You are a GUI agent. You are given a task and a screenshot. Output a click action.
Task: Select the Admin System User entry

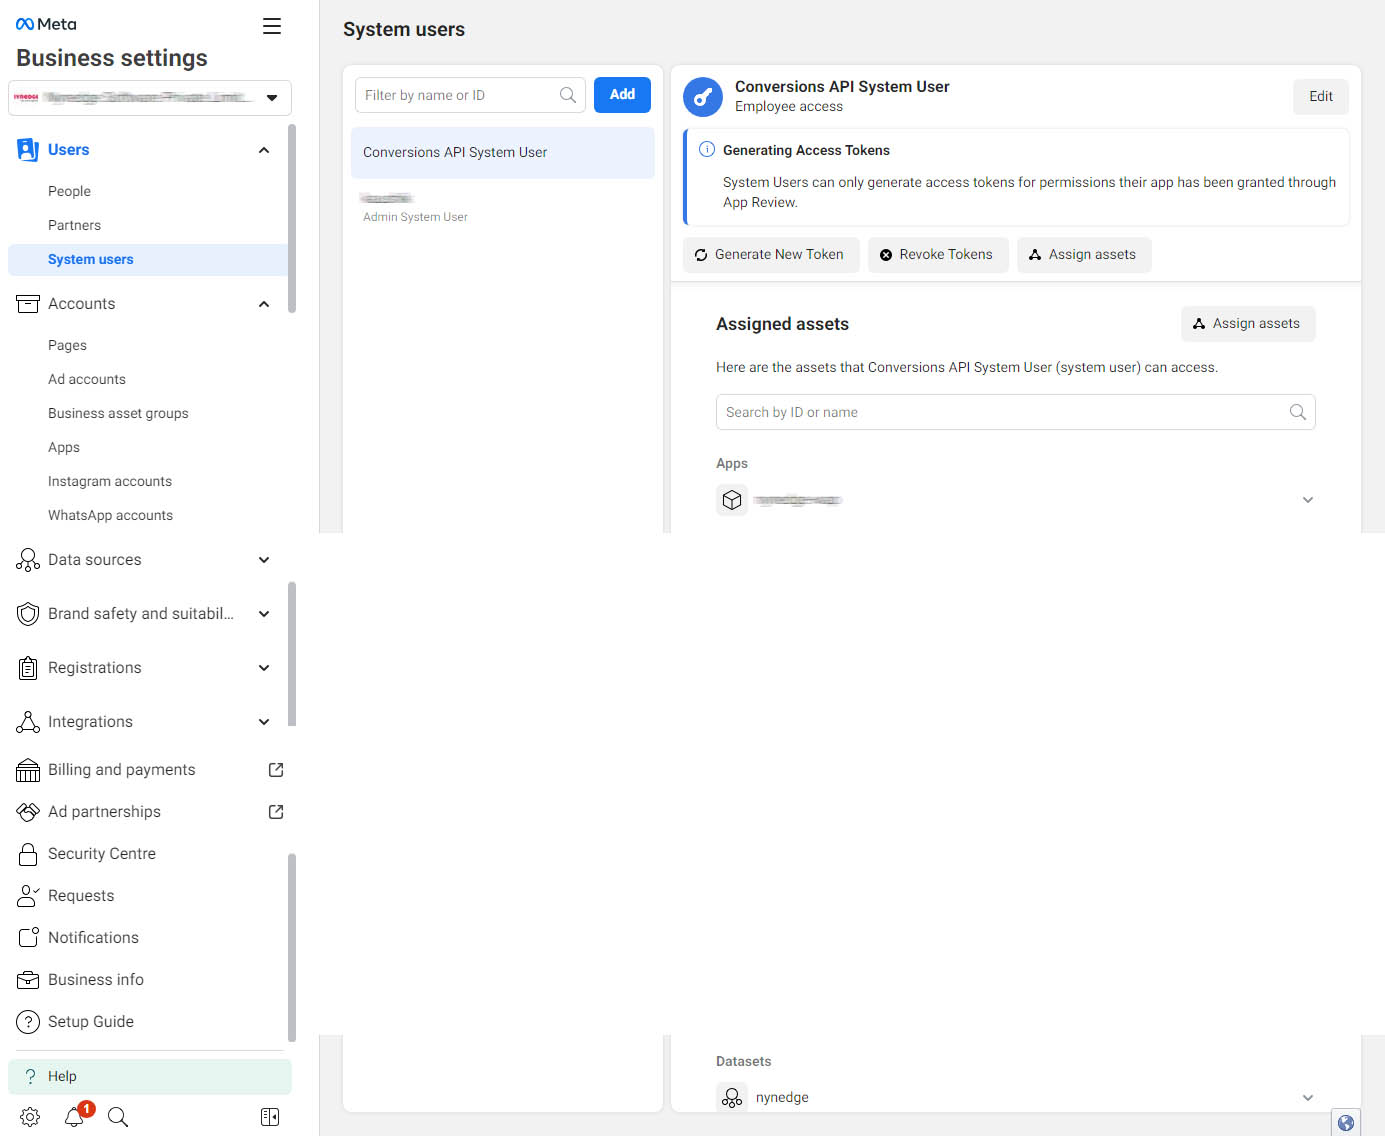[x=503, y=207]
